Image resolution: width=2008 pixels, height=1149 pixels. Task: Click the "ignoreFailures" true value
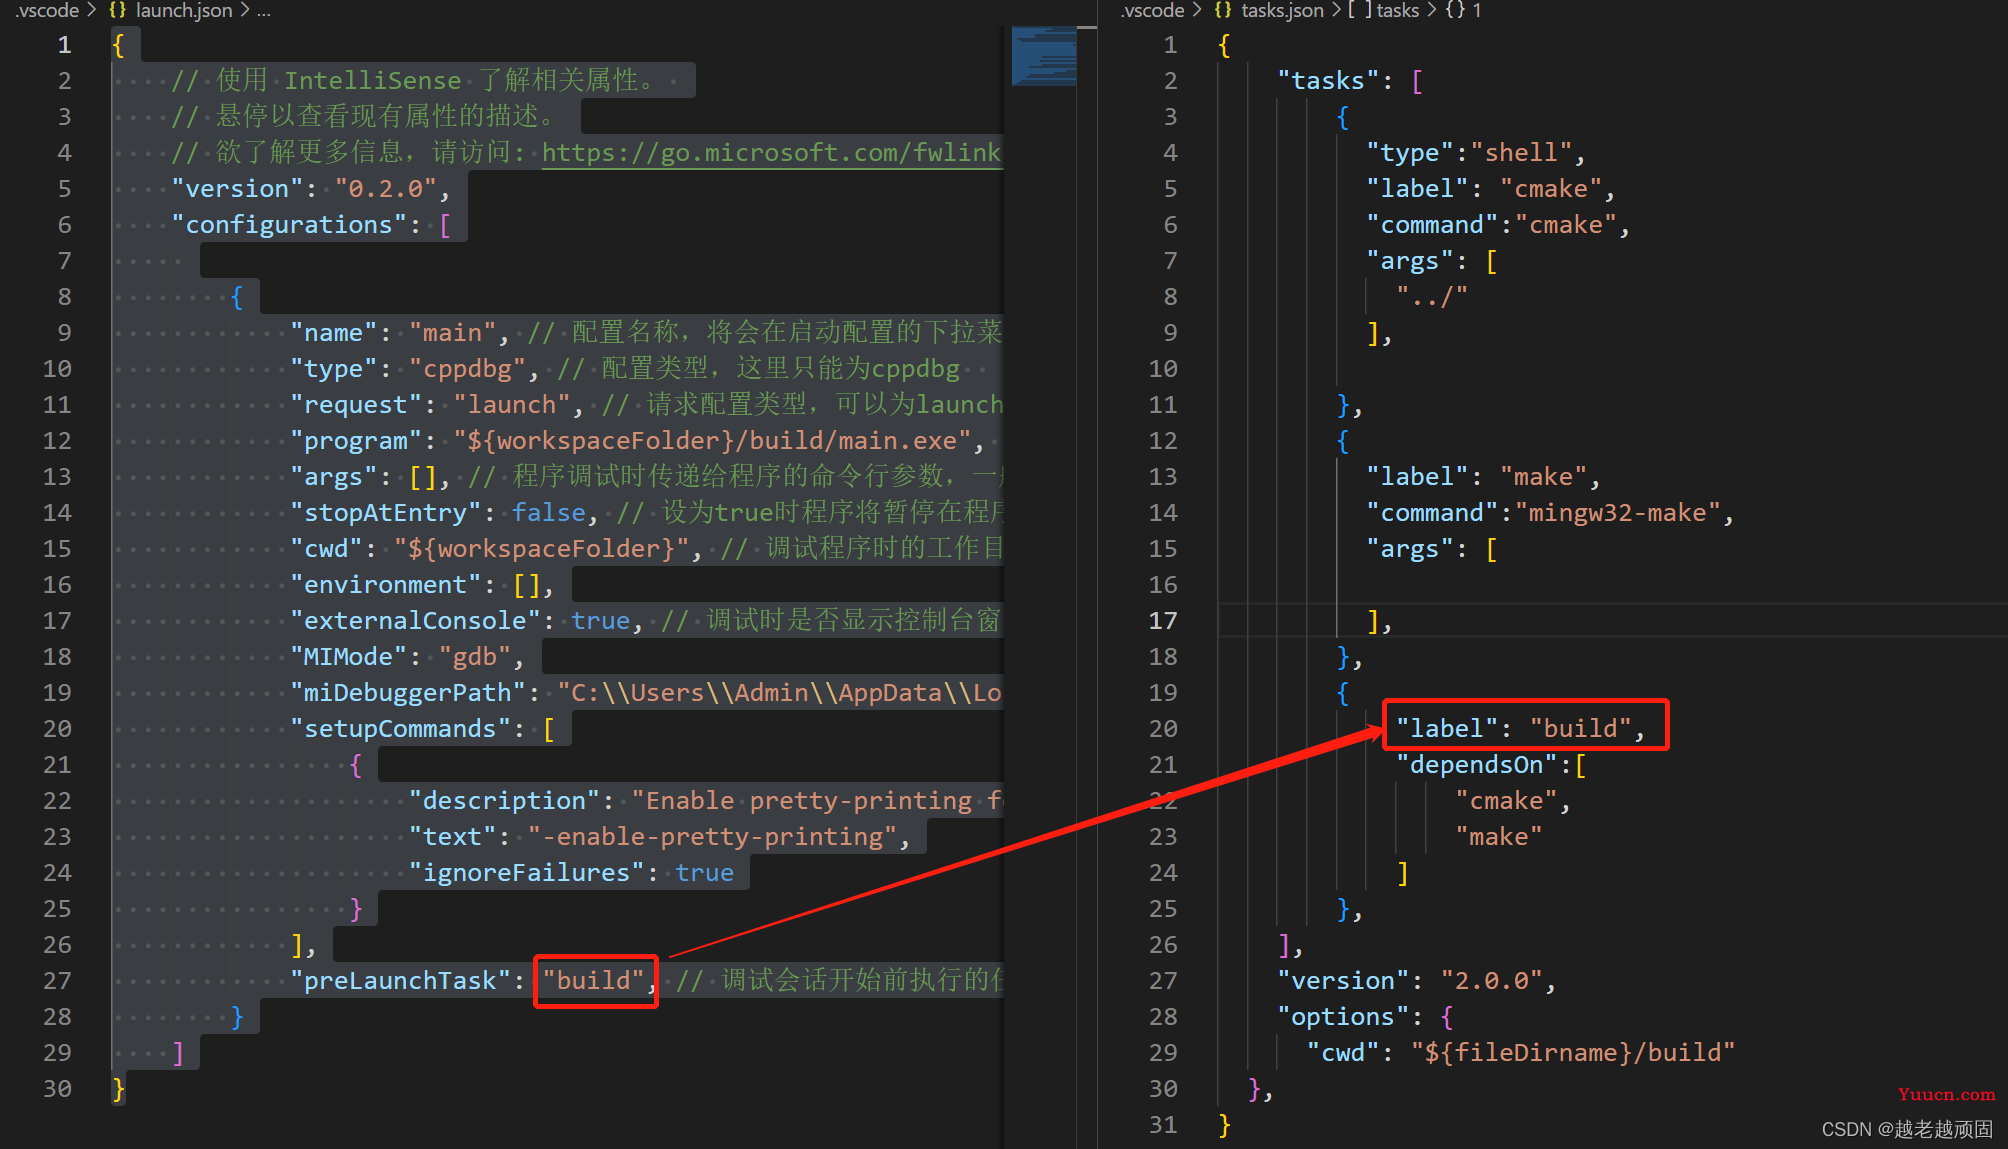pyautogui.click(x=704, y=872)
